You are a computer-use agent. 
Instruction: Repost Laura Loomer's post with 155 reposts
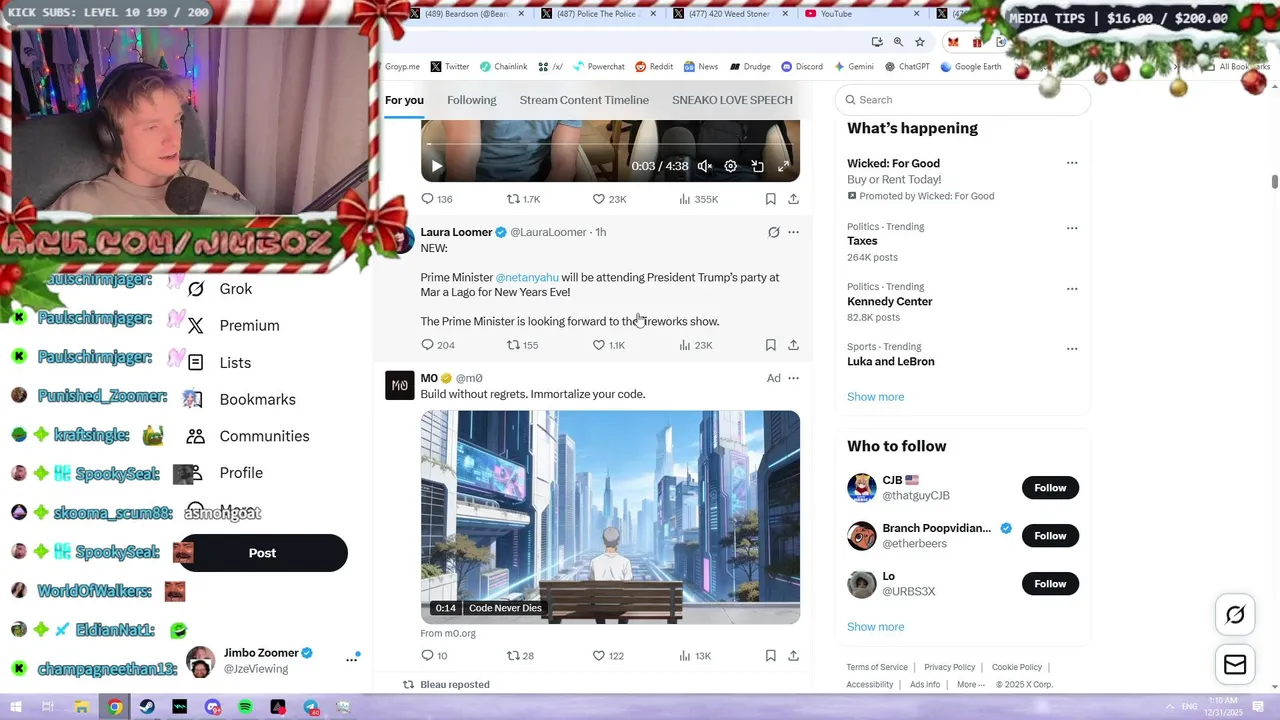522,345
